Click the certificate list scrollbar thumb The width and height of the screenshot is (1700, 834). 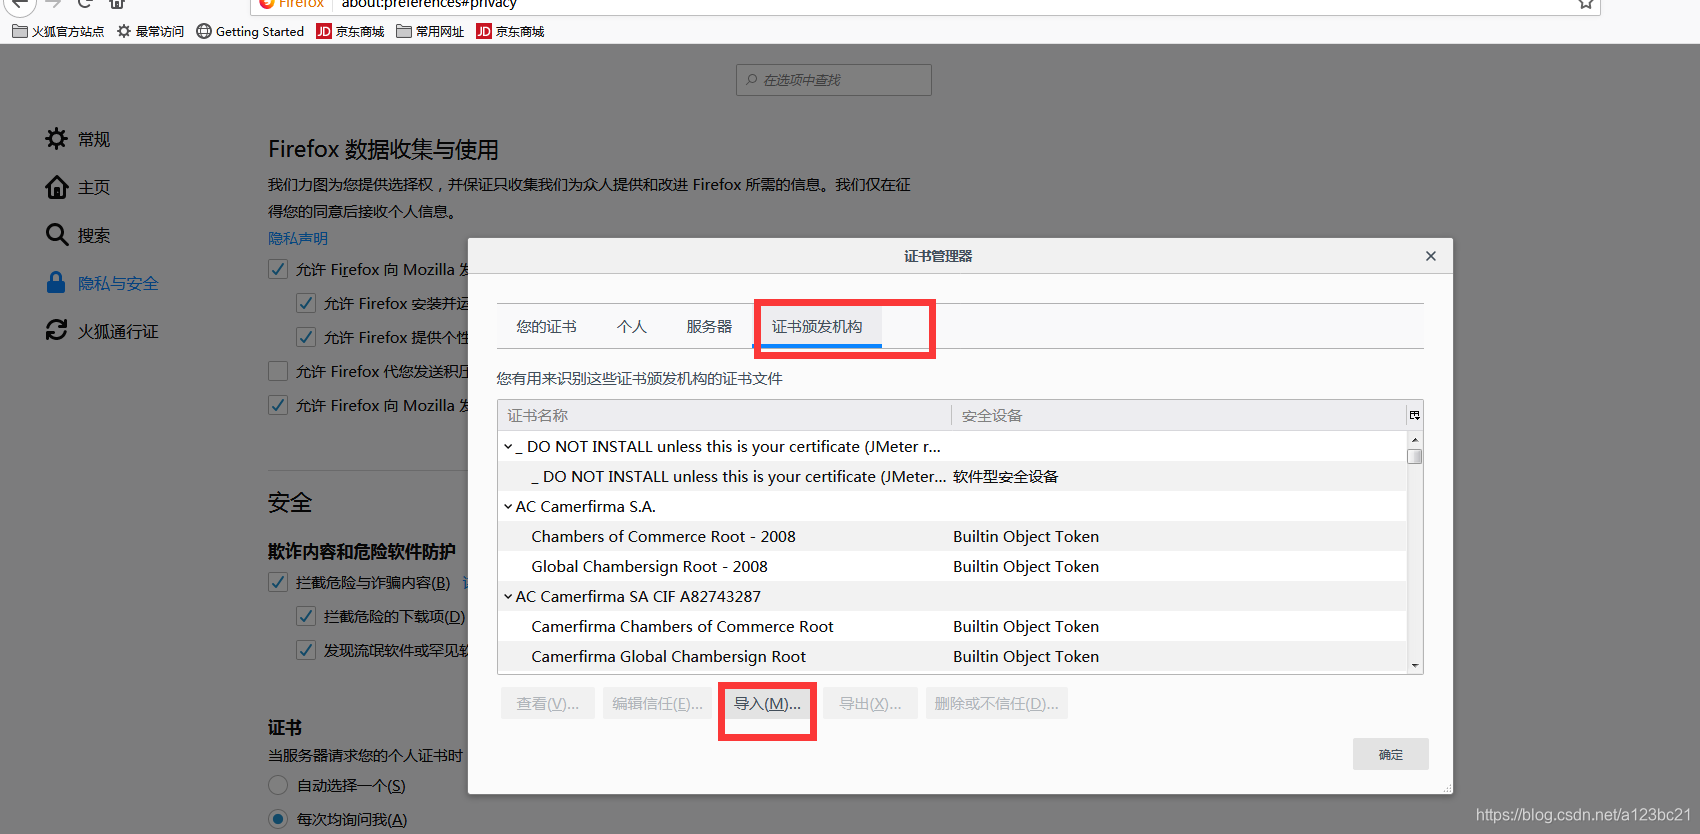pyautogui.click(x=1414, y=456)
